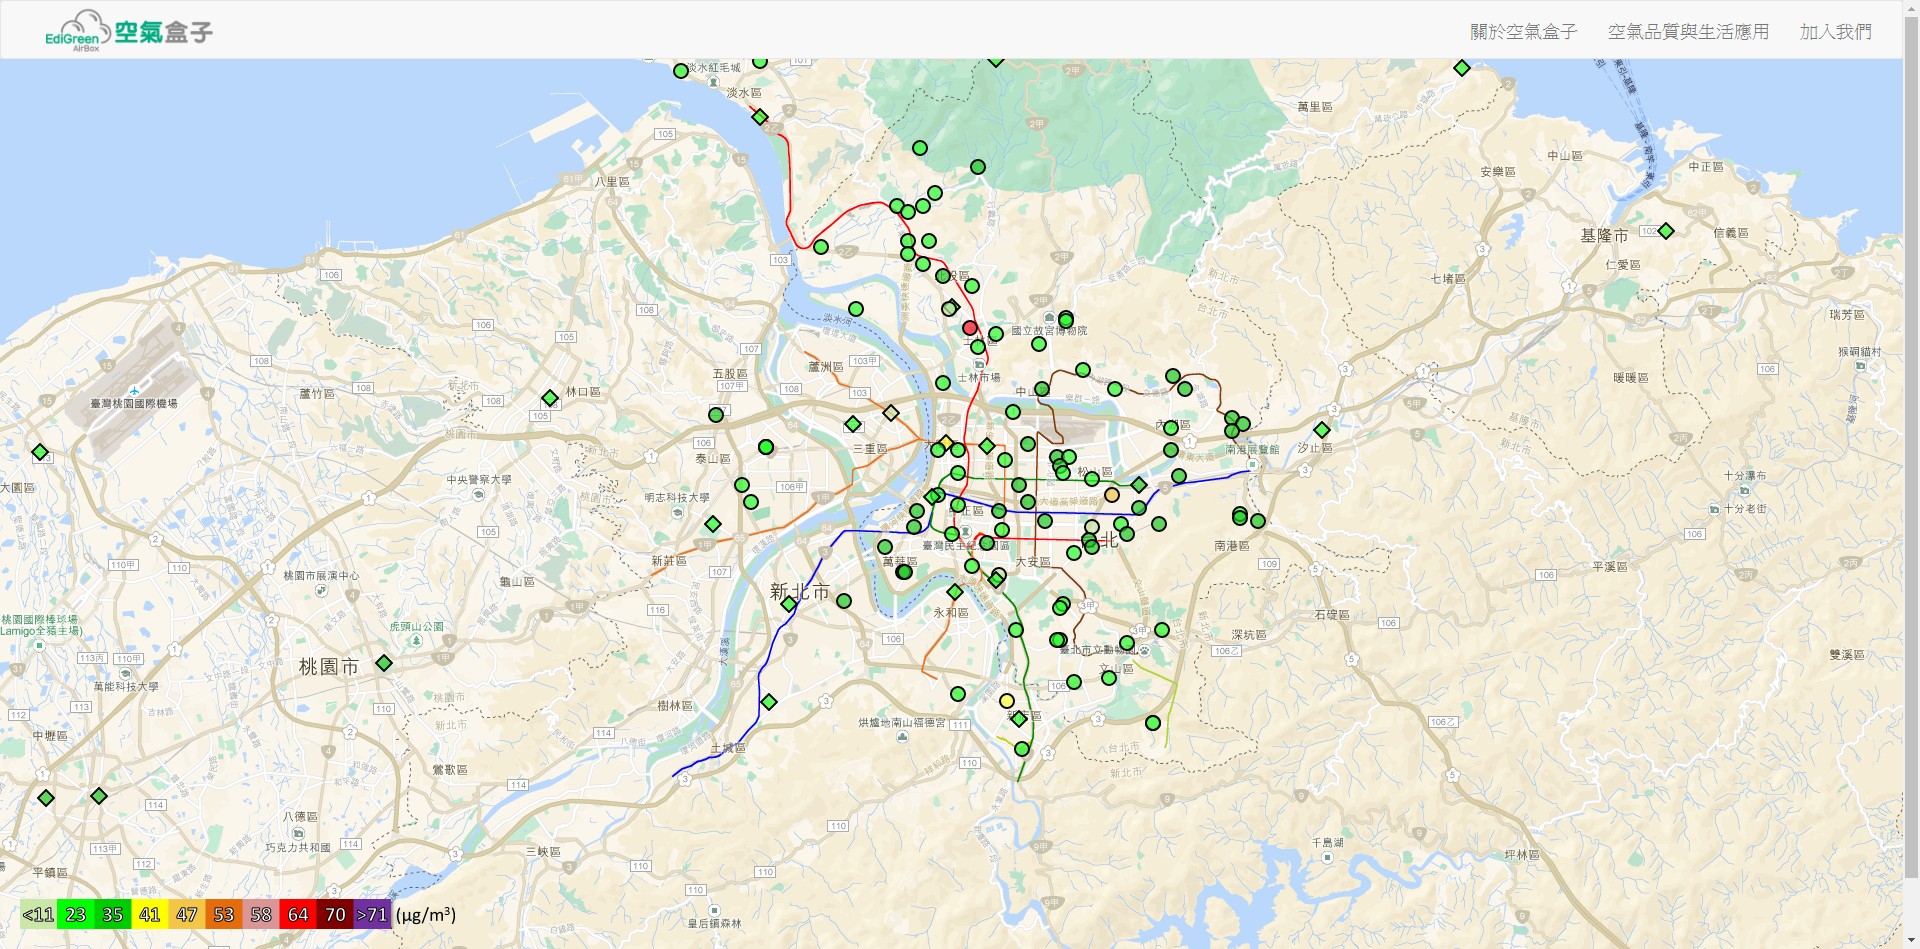The image size is (1920, 949).
Task: Click the orange 53 legend swatch
Action: click(223, 914)
